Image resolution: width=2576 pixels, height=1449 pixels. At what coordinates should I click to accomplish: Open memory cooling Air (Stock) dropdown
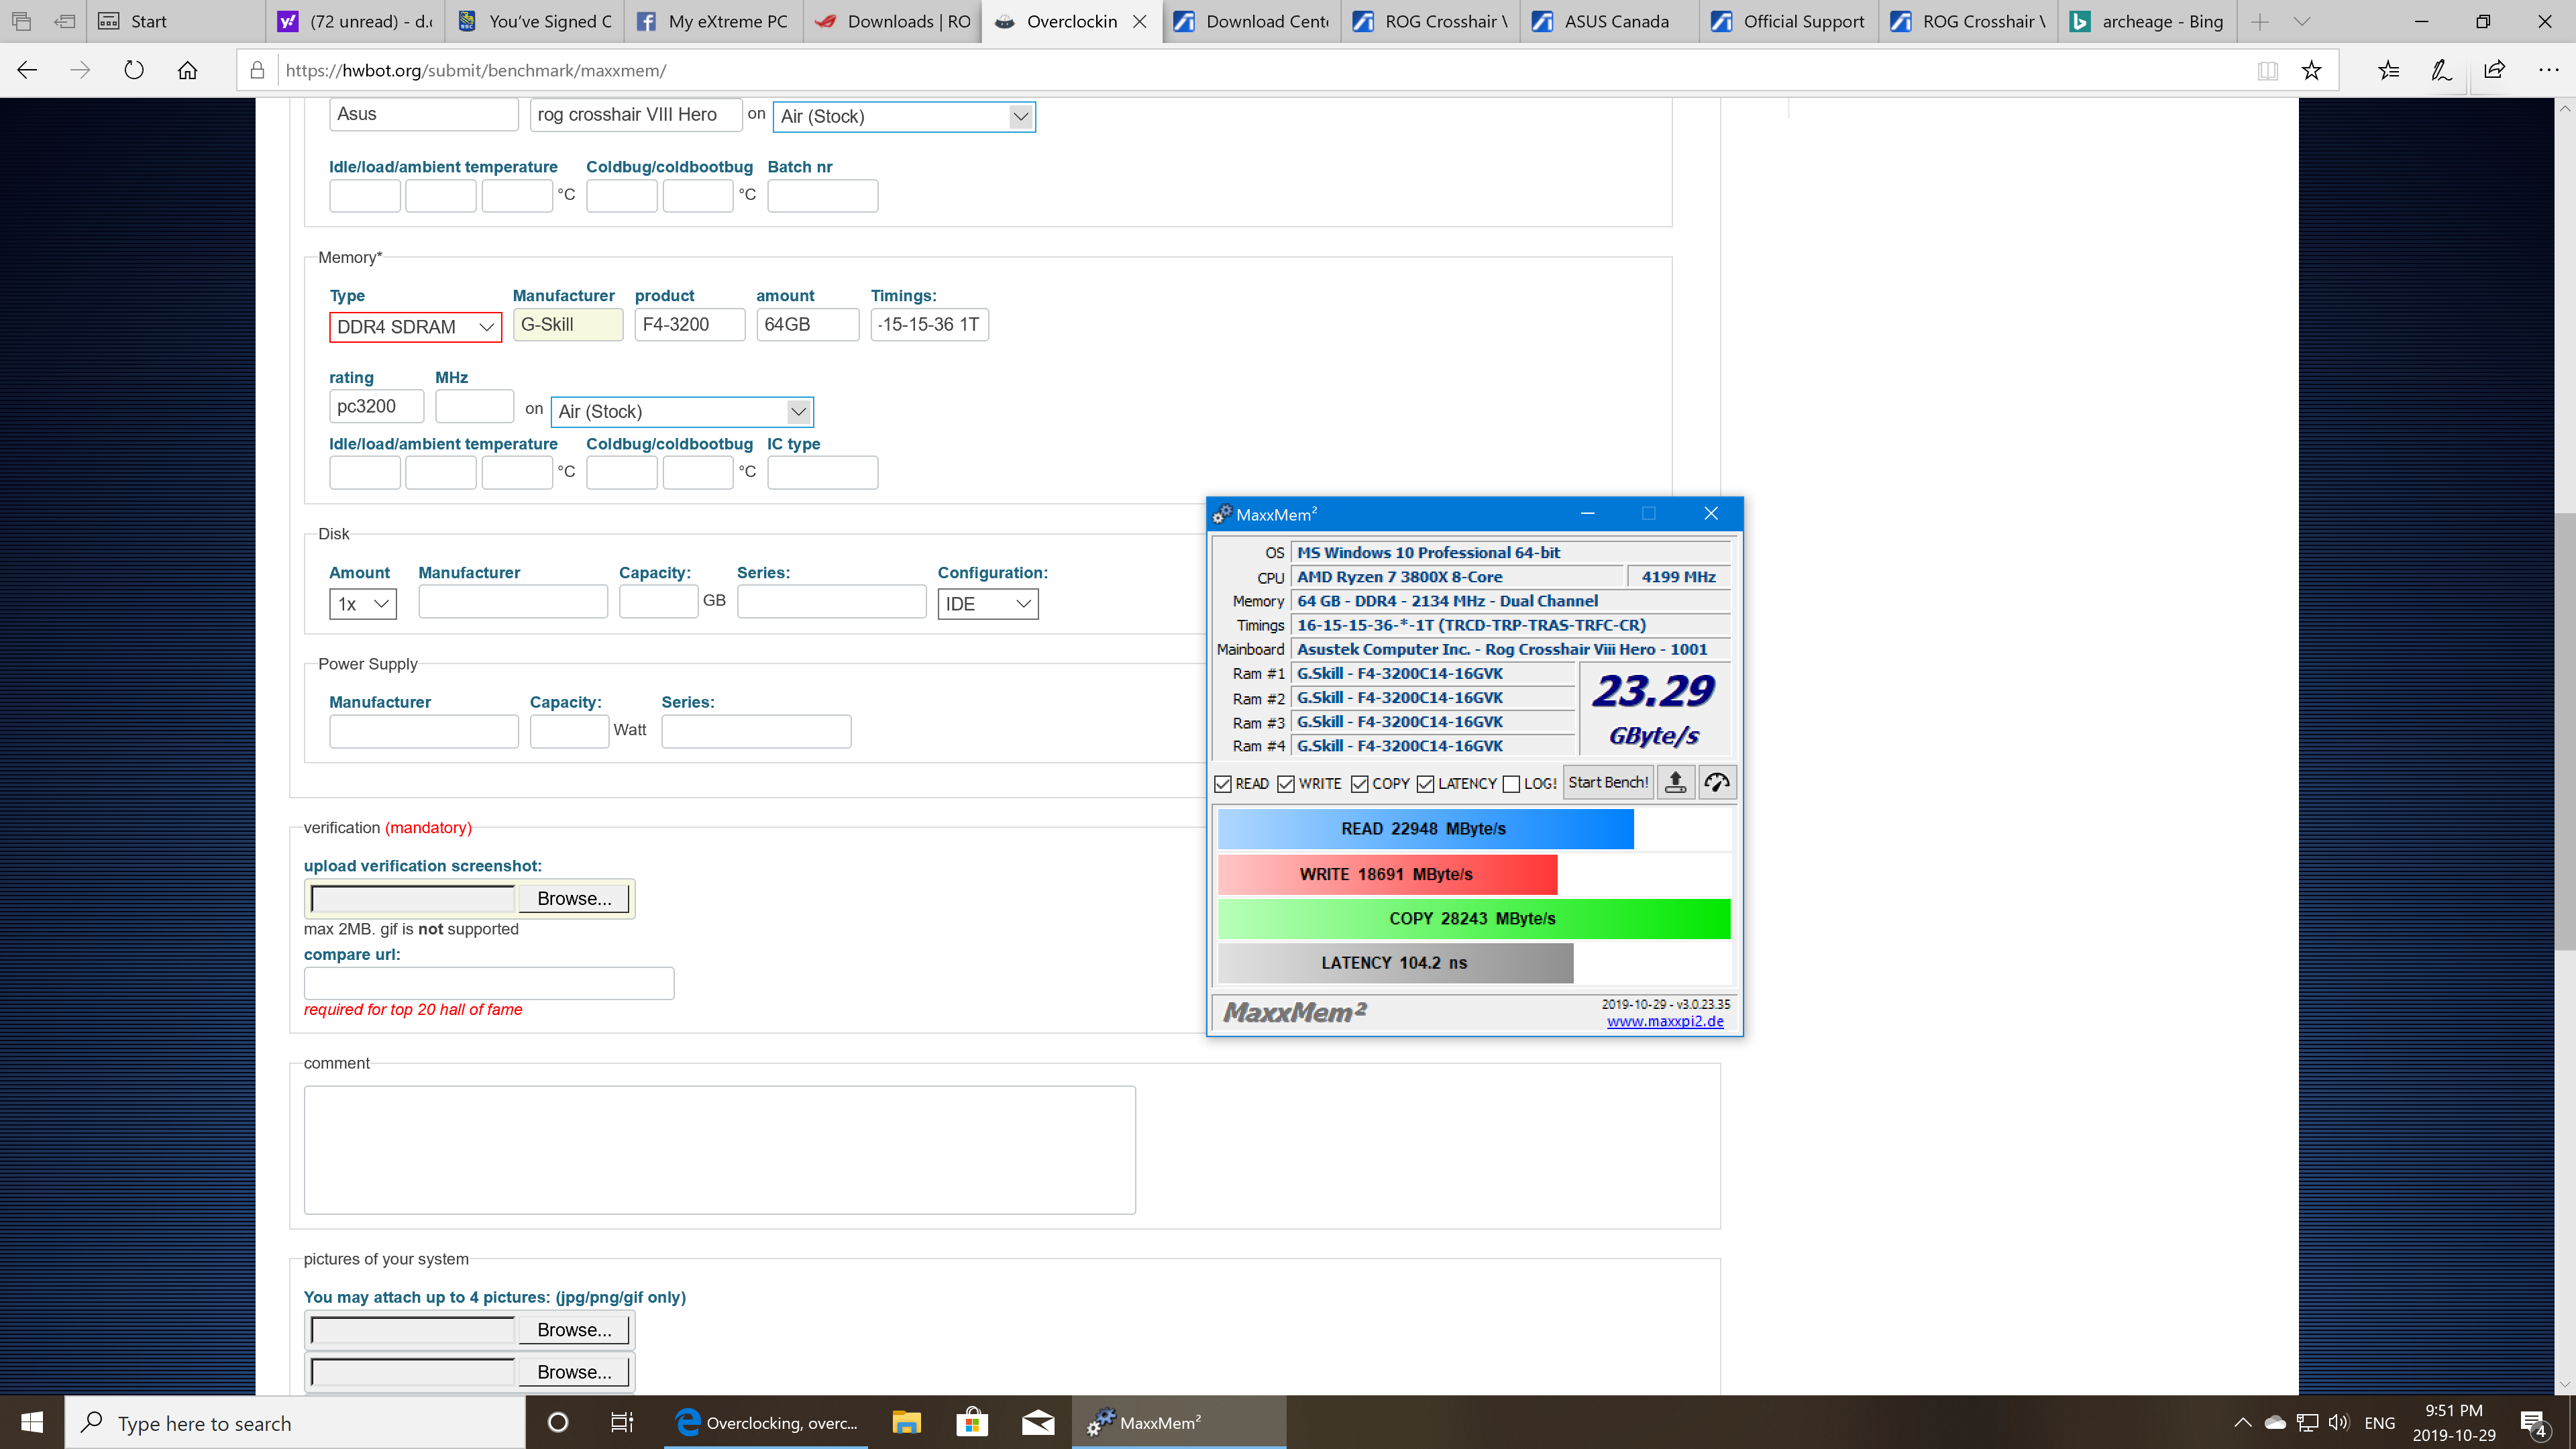coord(682,411)
